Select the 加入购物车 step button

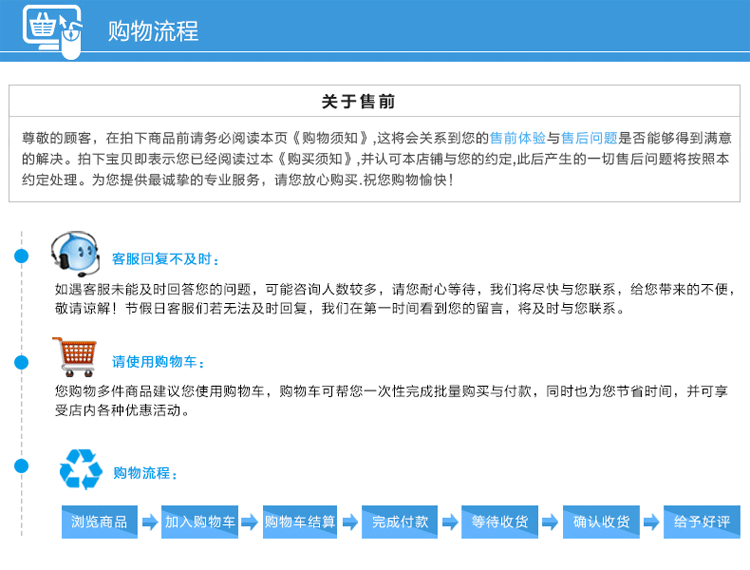pos(200,522)
